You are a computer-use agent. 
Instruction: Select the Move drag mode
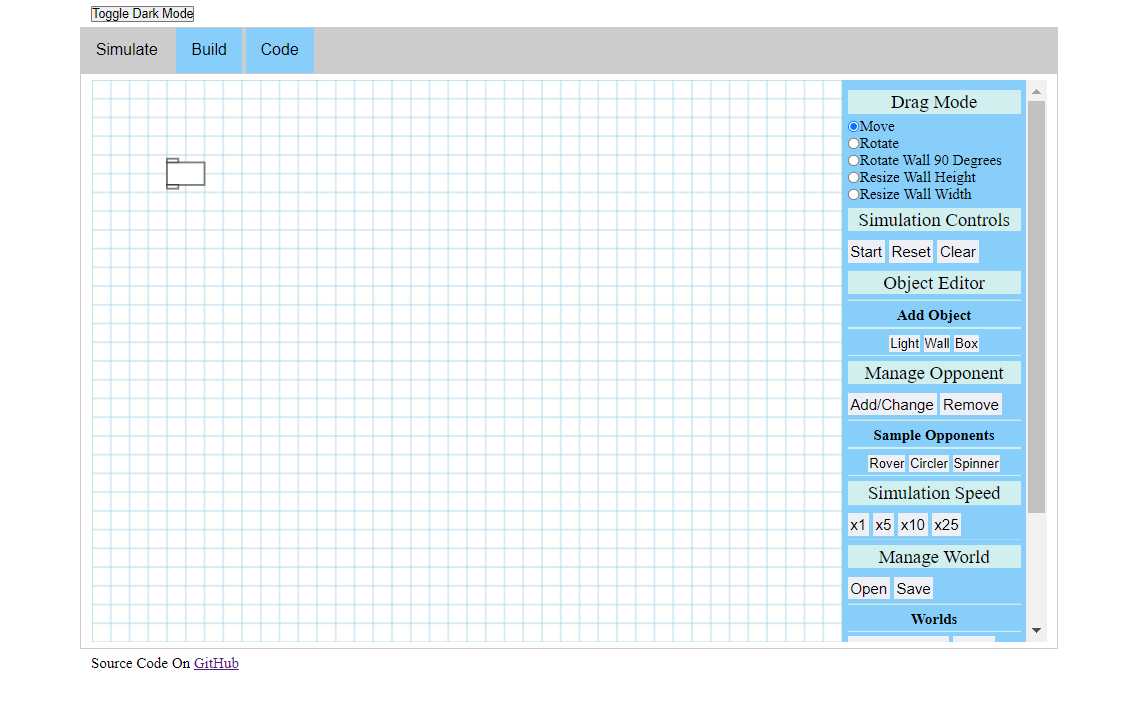[854, 126]
